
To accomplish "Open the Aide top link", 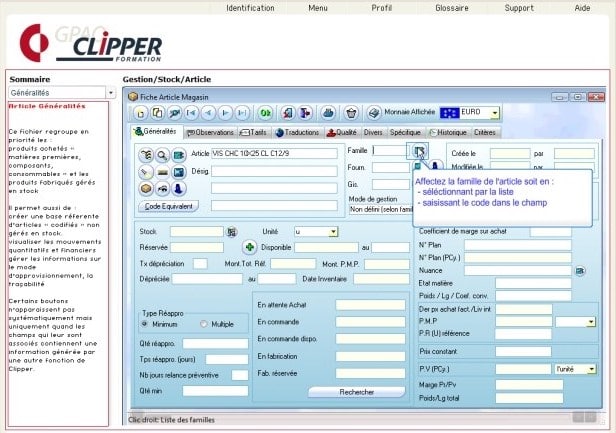I will [x=582, y=8].
